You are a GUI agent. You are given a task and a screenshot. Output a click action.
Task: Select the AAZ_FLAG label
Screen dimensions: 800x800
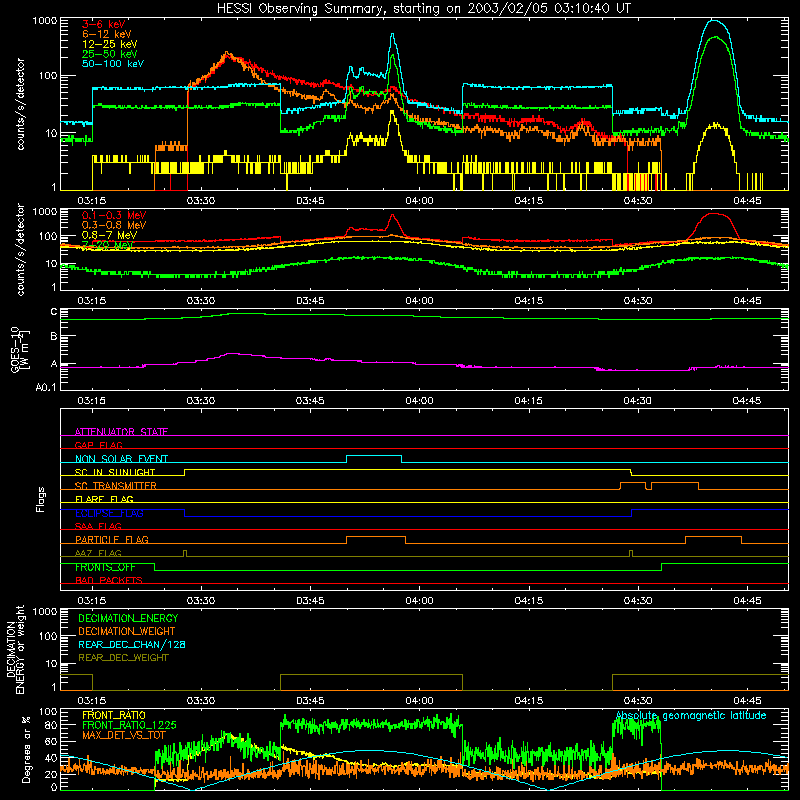pyautogui.click(x=98, y=553)
